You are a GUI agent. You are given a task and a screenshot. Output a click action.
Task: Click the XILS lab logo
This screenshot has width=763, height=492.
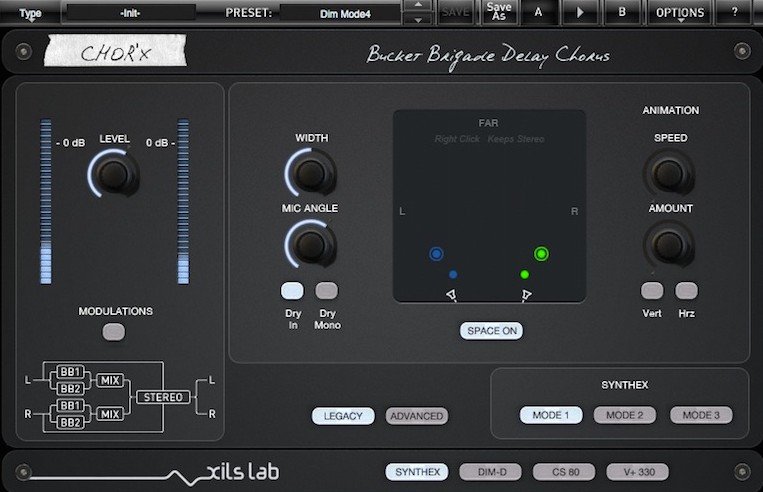pyautogui.click(x=242, y=471)
